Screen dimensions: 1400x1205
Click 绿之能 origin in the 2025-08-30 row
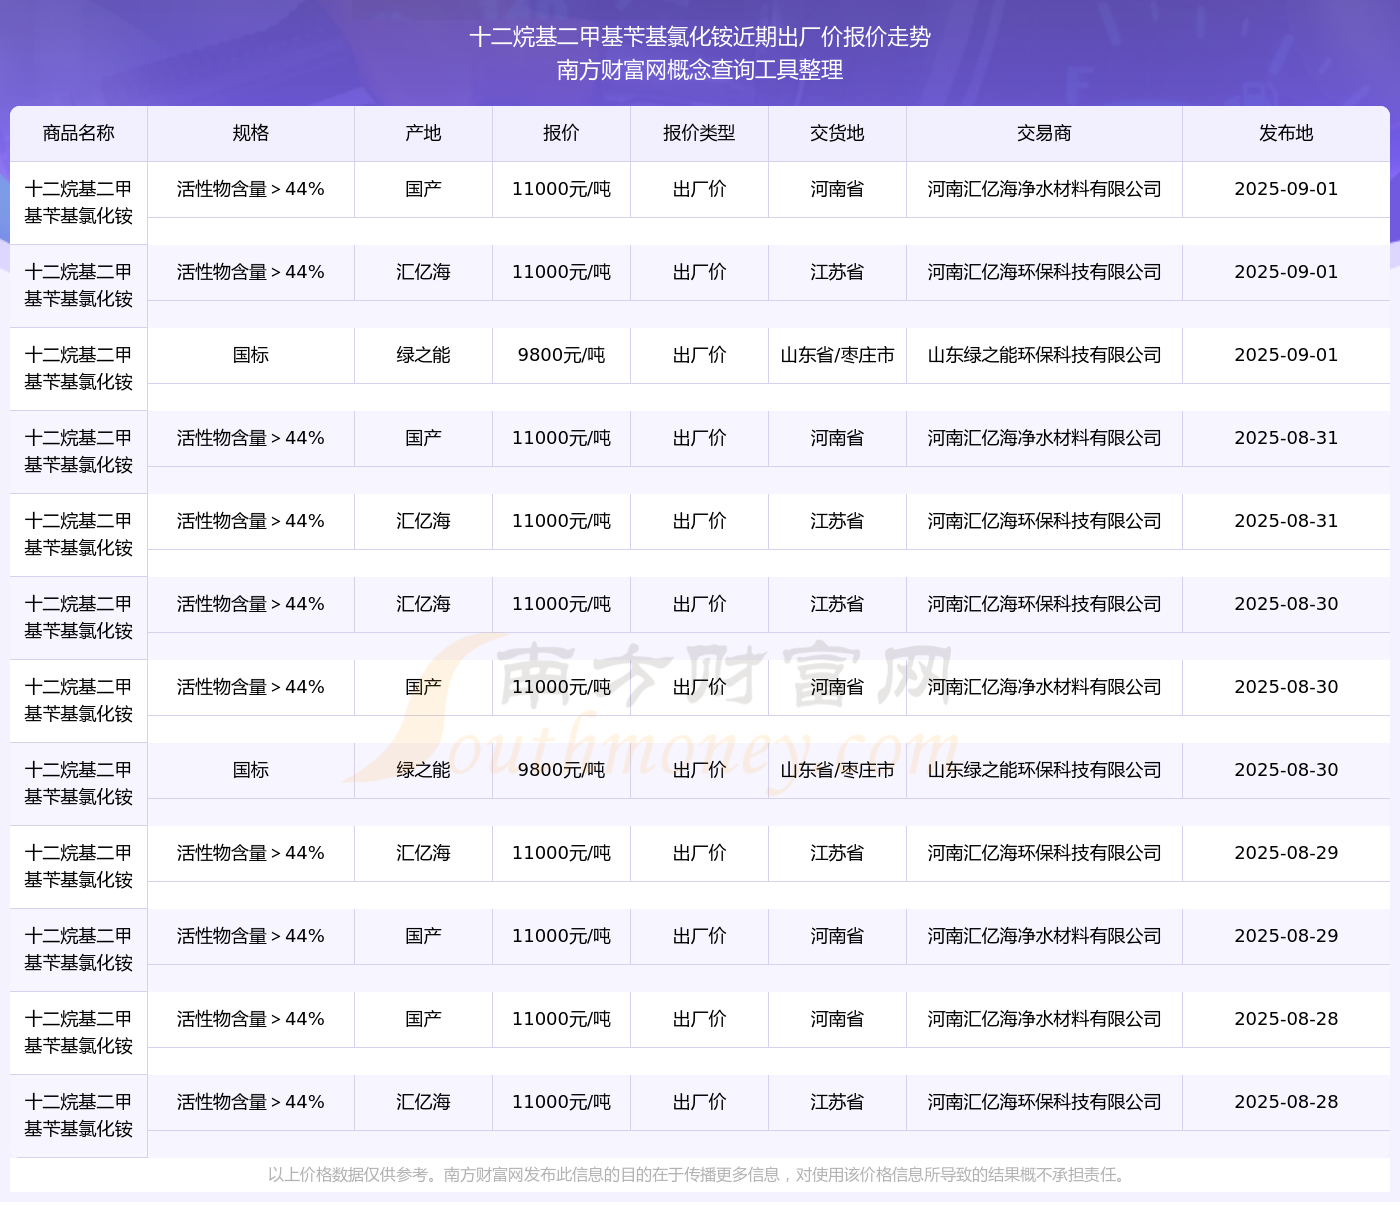(423, 770)
